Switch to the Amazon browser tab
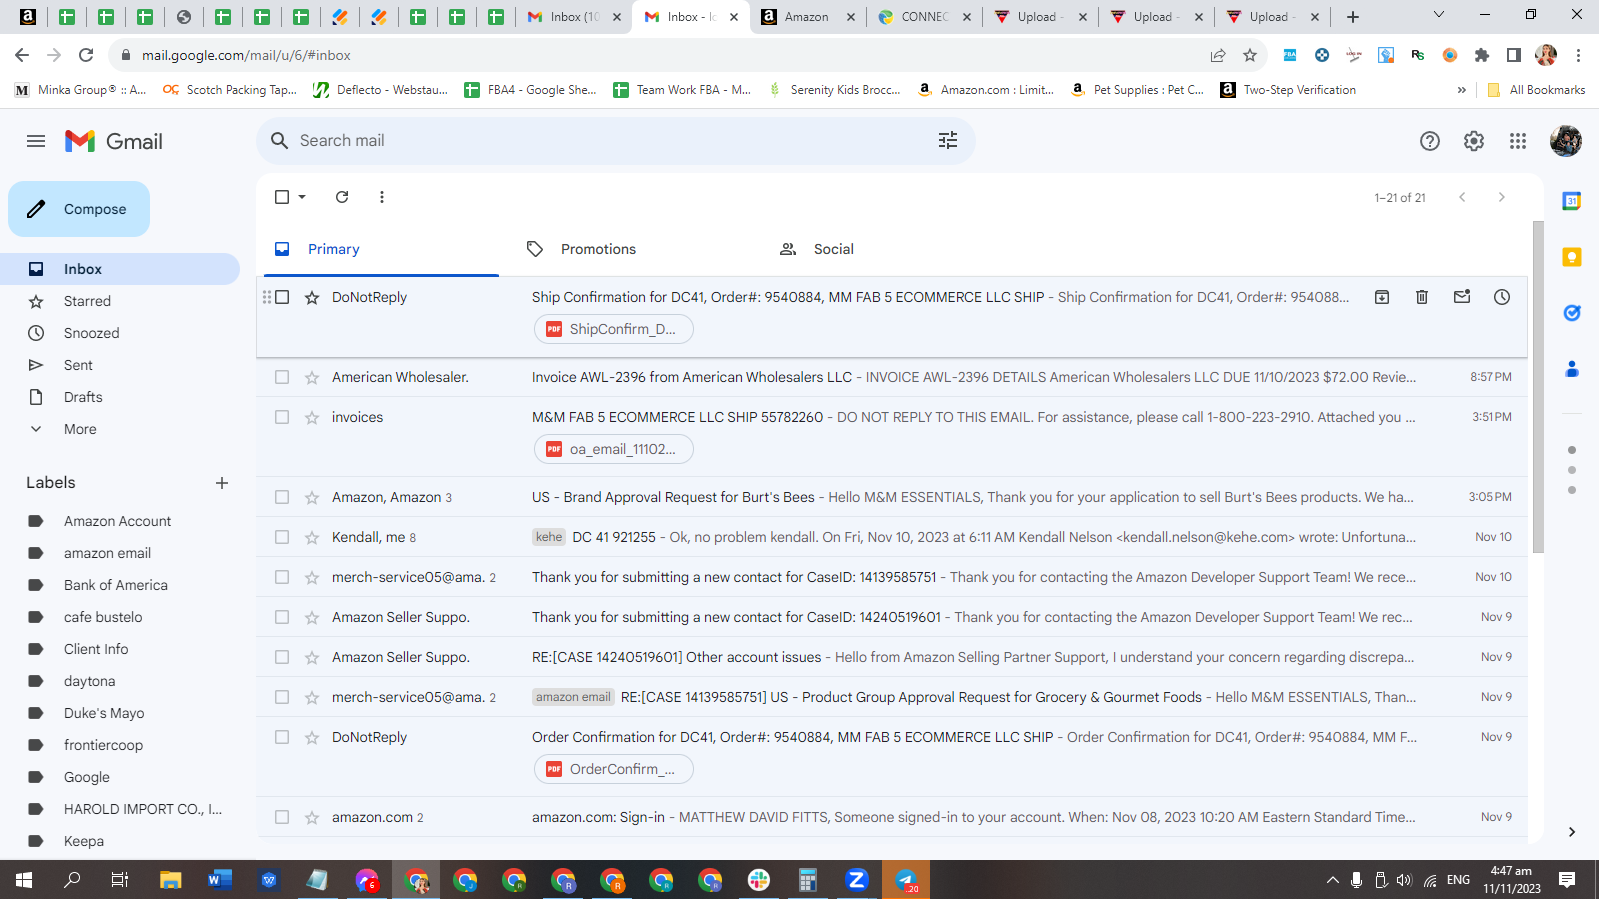The width and height of the screenshot is (1599, 899). point(807,17)
